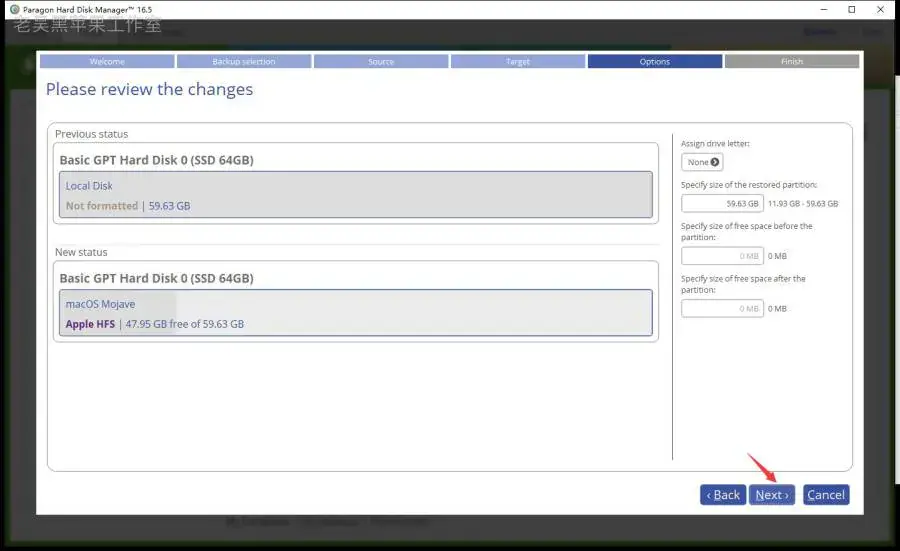This screenshot has height=551, width=900.
Task: Click the free space before partition field
Action: click(x=722, y=256)
